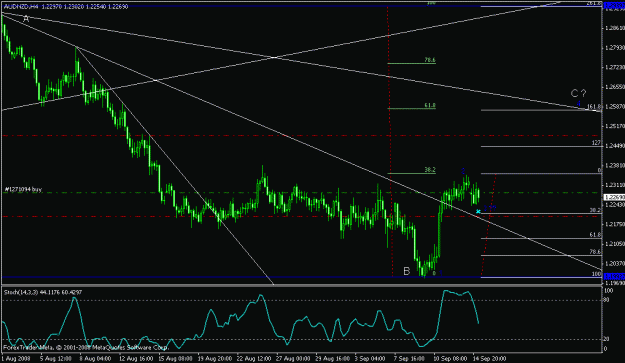This screenshot has height=363, width=625.
Task: Click the grey 78.6 retracement label beside price axis
Action: coord(595,252)
